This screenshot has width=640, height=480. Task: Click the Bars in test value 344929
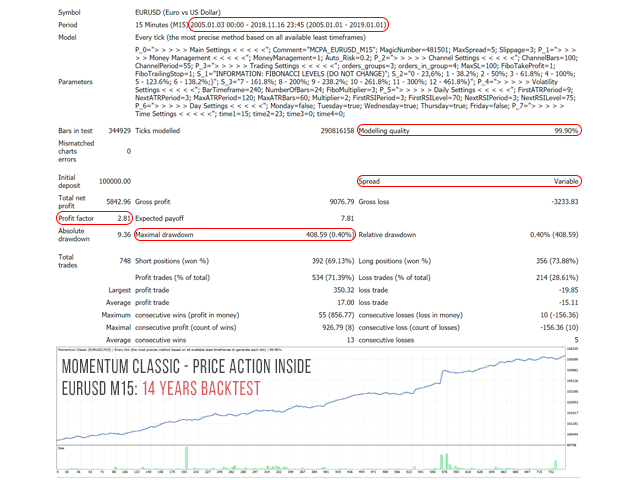tap(120, 131)
